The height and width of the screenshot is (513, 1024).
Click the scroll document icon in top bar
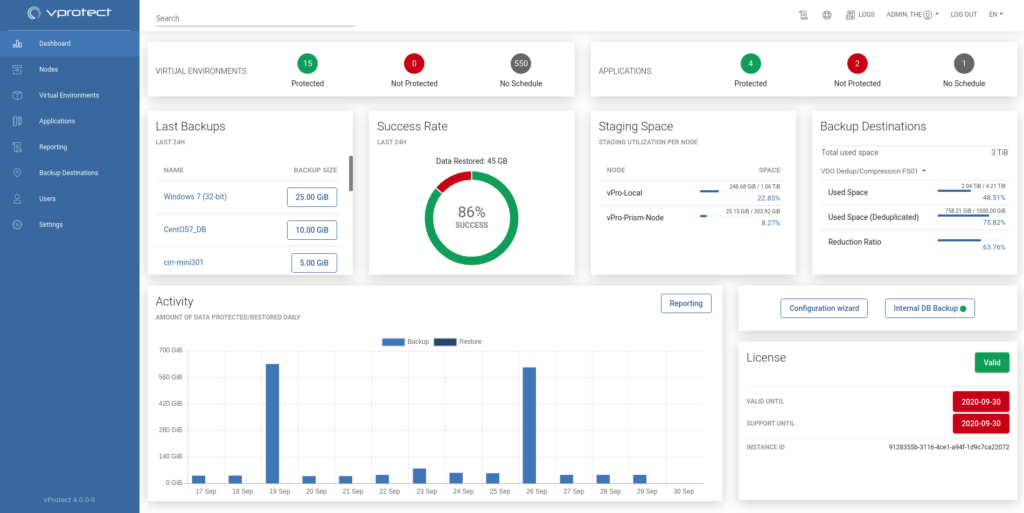[x=803, y=15]
